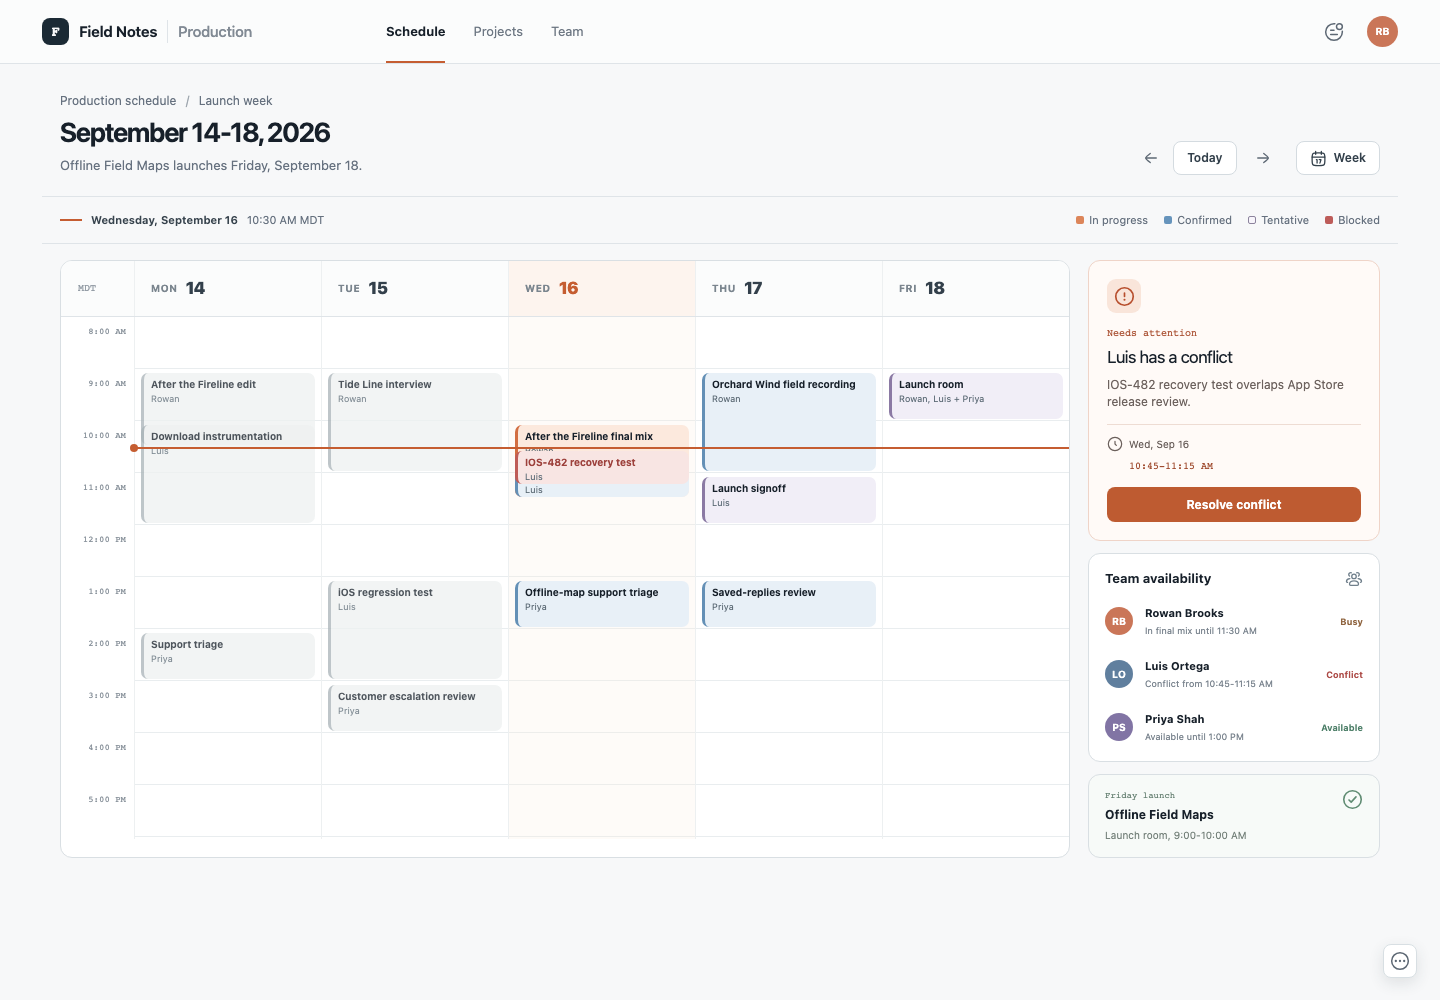Viewport: 1440px width, 1000px height.
Task: Open the Week view dropdown
Action: (1338, 158)
